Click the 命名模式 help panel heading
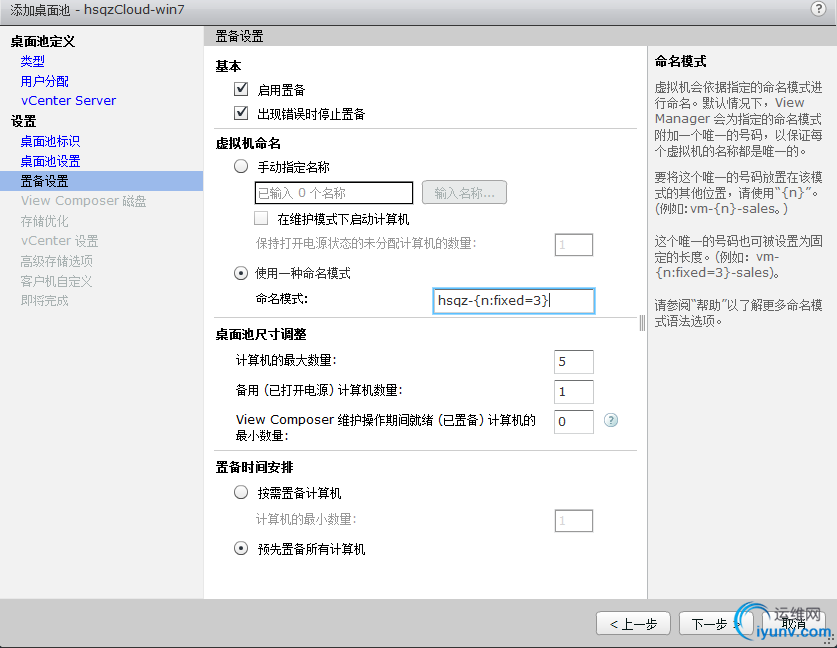Screen dimensions: 837x648 click(x=680, y=61)
